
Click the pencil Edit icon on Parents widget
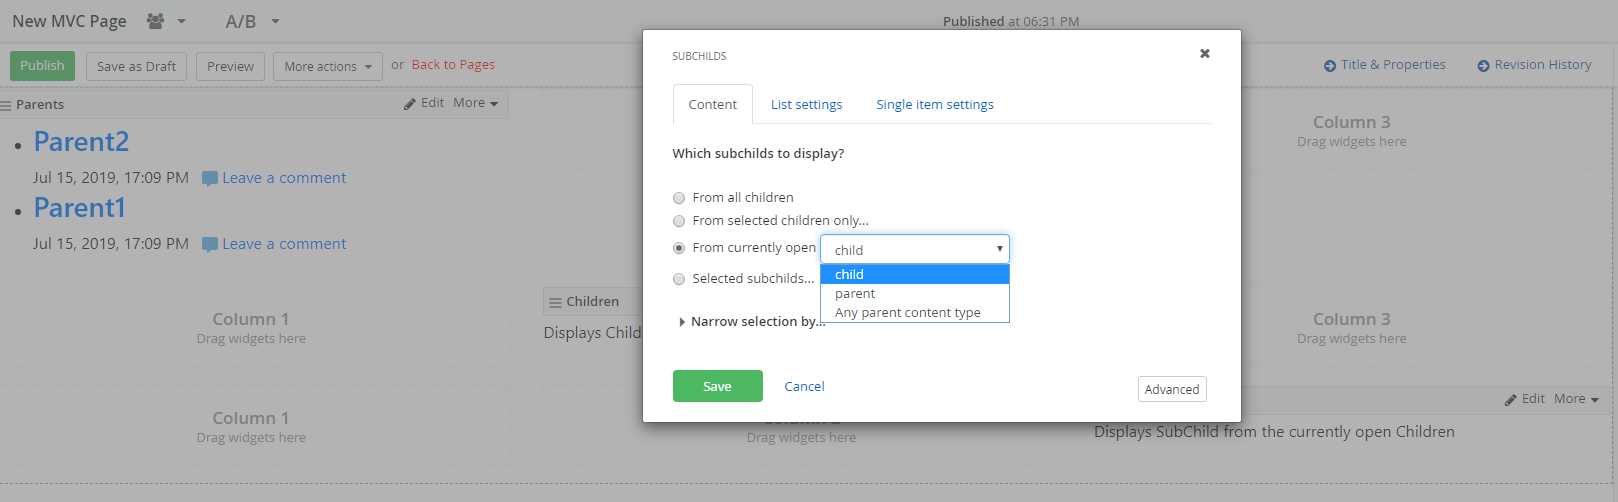tap(410, 103)
